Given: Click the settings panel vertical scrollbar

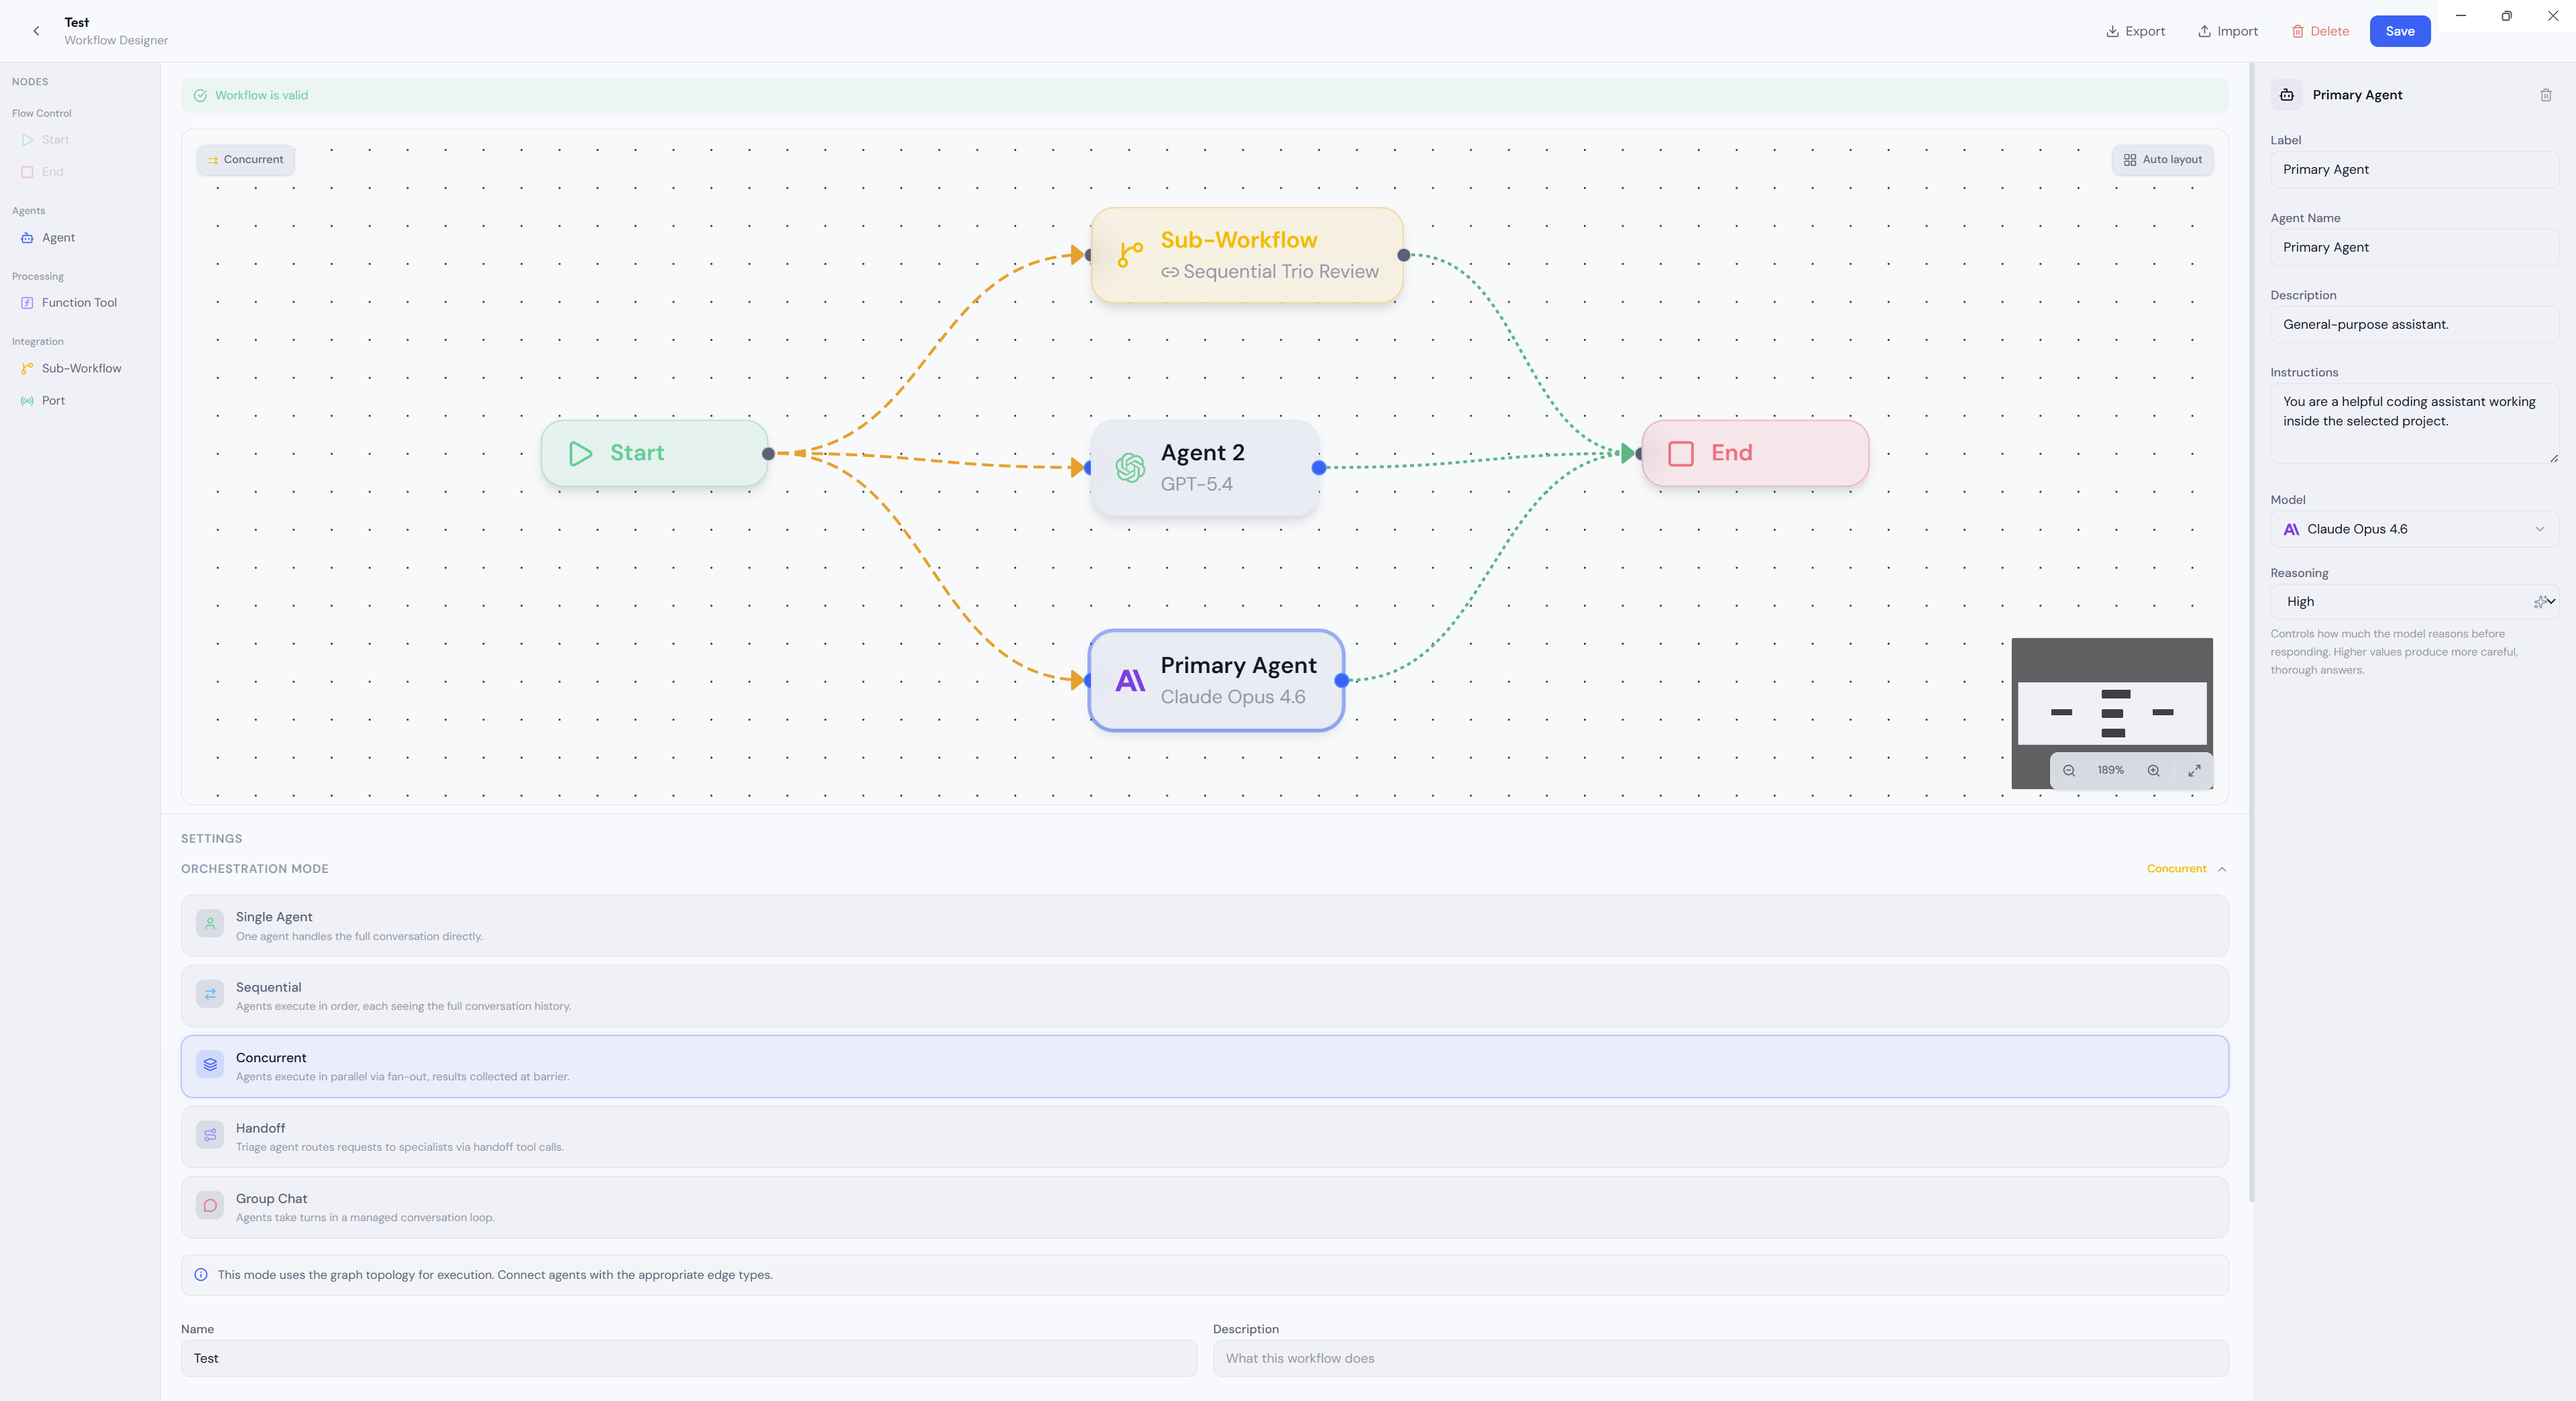Looking at the screenshot, I should pyautogui.click(x=2251, y=632).
